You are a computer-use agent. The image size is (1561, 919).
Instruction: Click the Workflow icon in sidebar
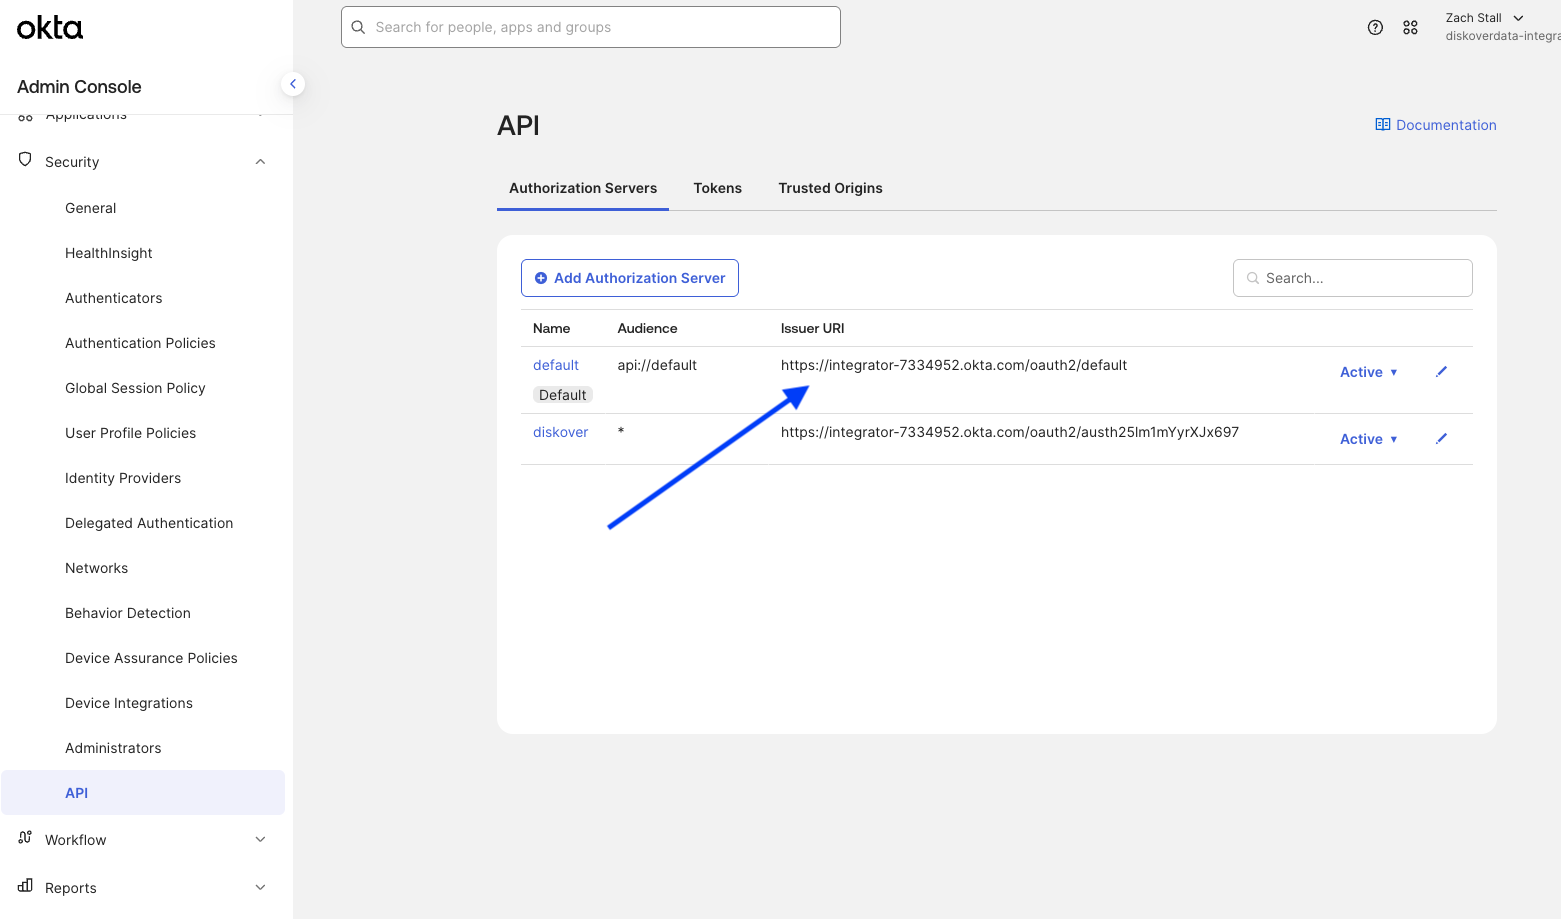point(25,838)
